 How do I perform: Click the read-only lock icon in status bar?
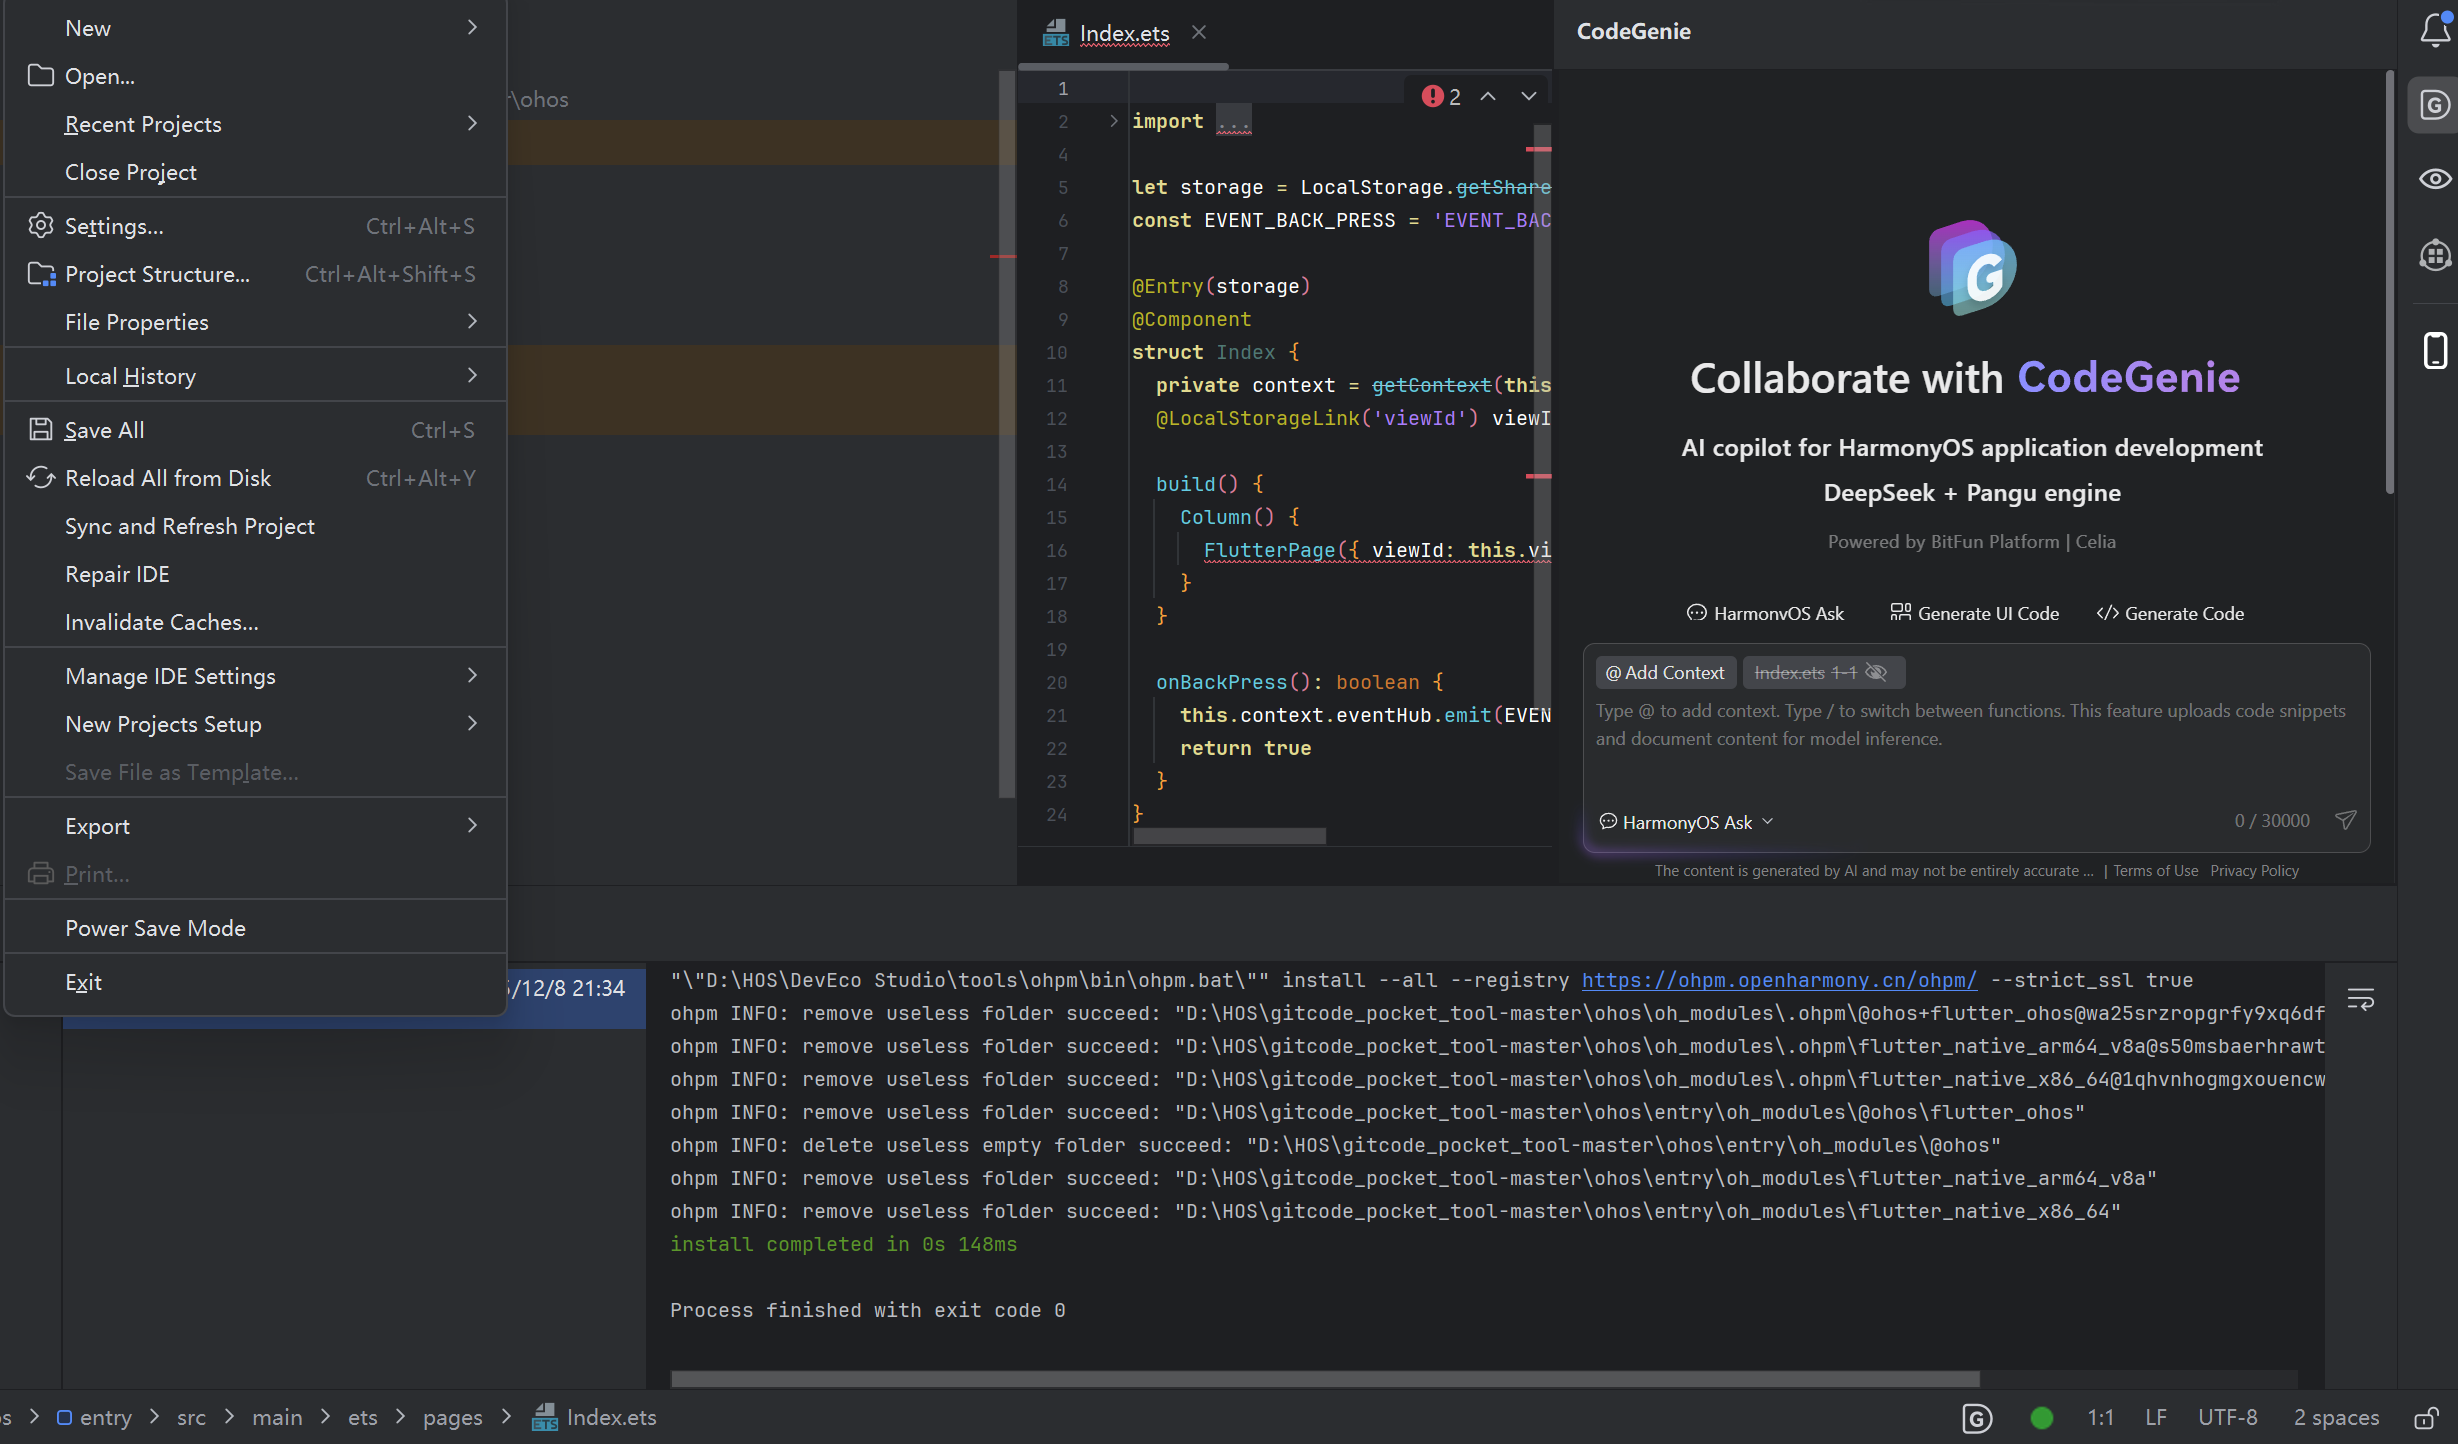pyautogui.click(x=2426, y=1418)
